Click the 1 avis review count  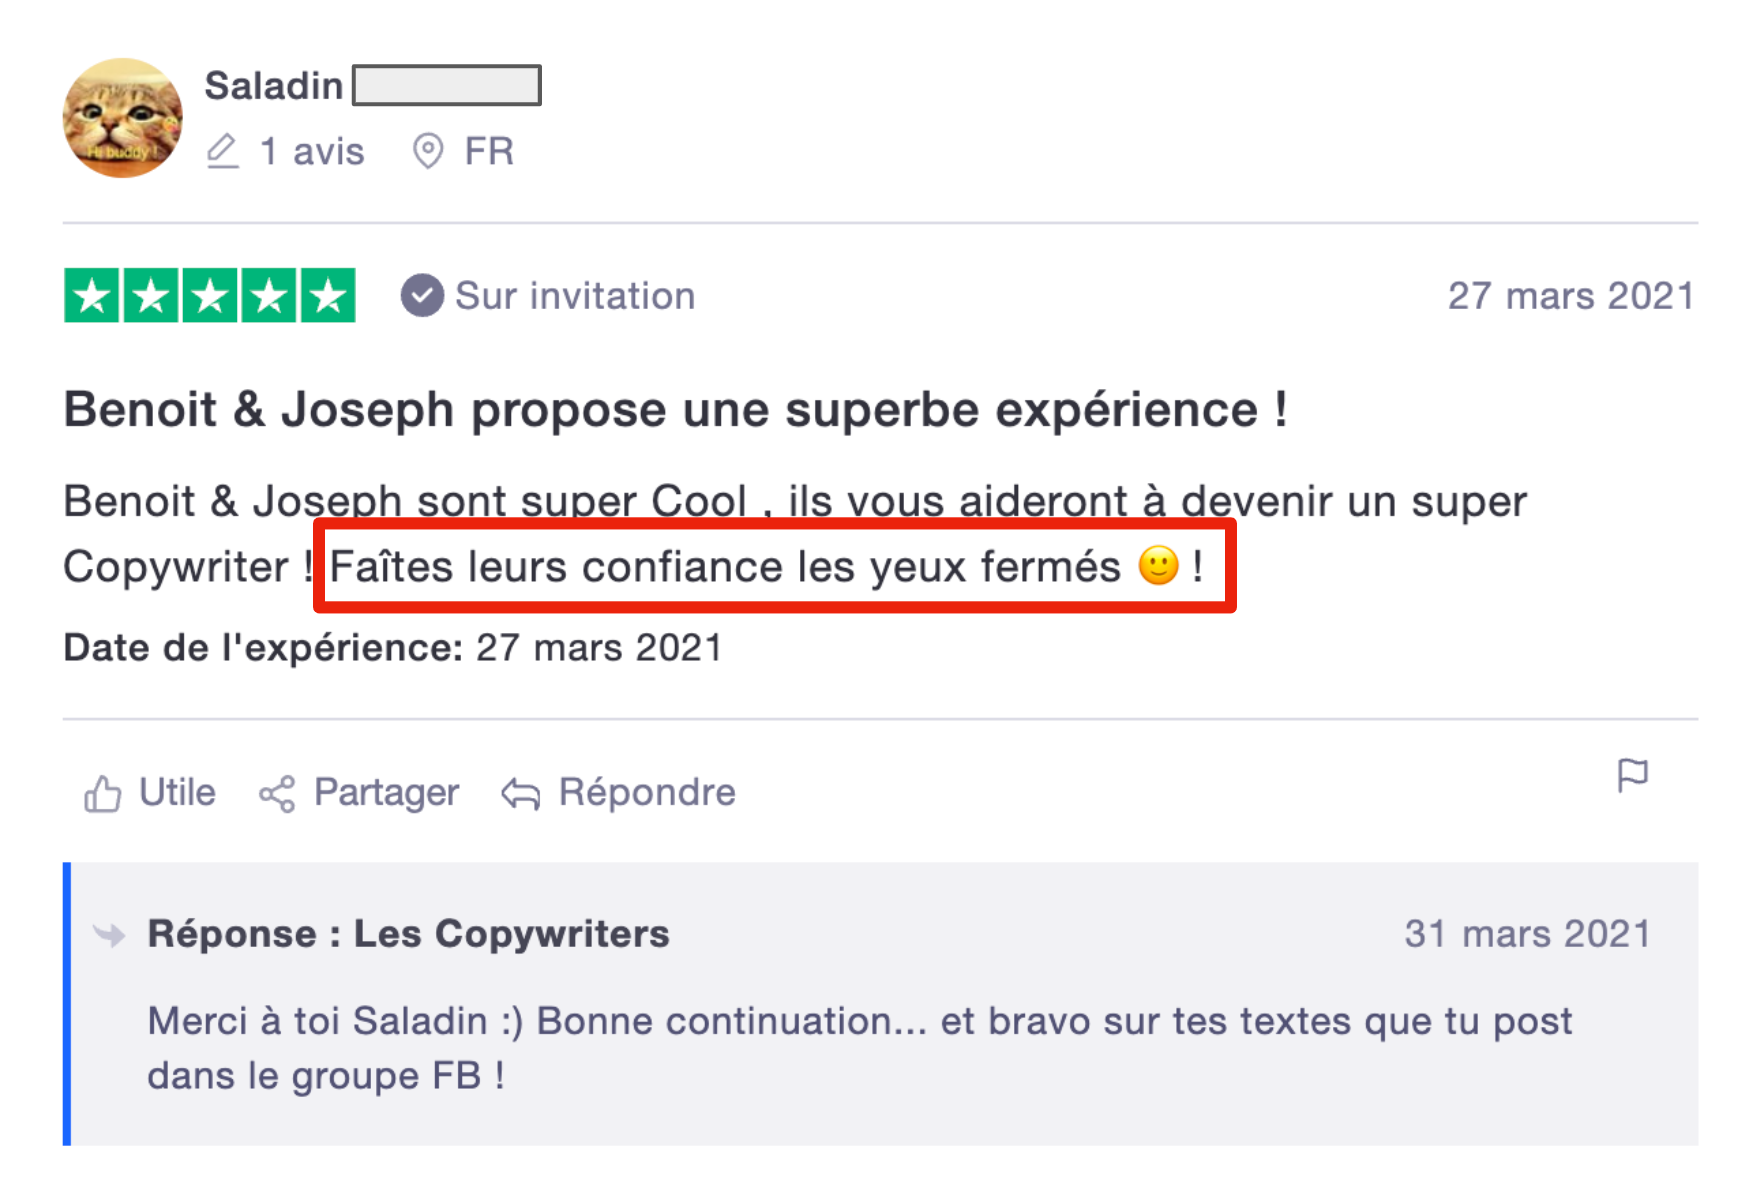click(312, 152)
